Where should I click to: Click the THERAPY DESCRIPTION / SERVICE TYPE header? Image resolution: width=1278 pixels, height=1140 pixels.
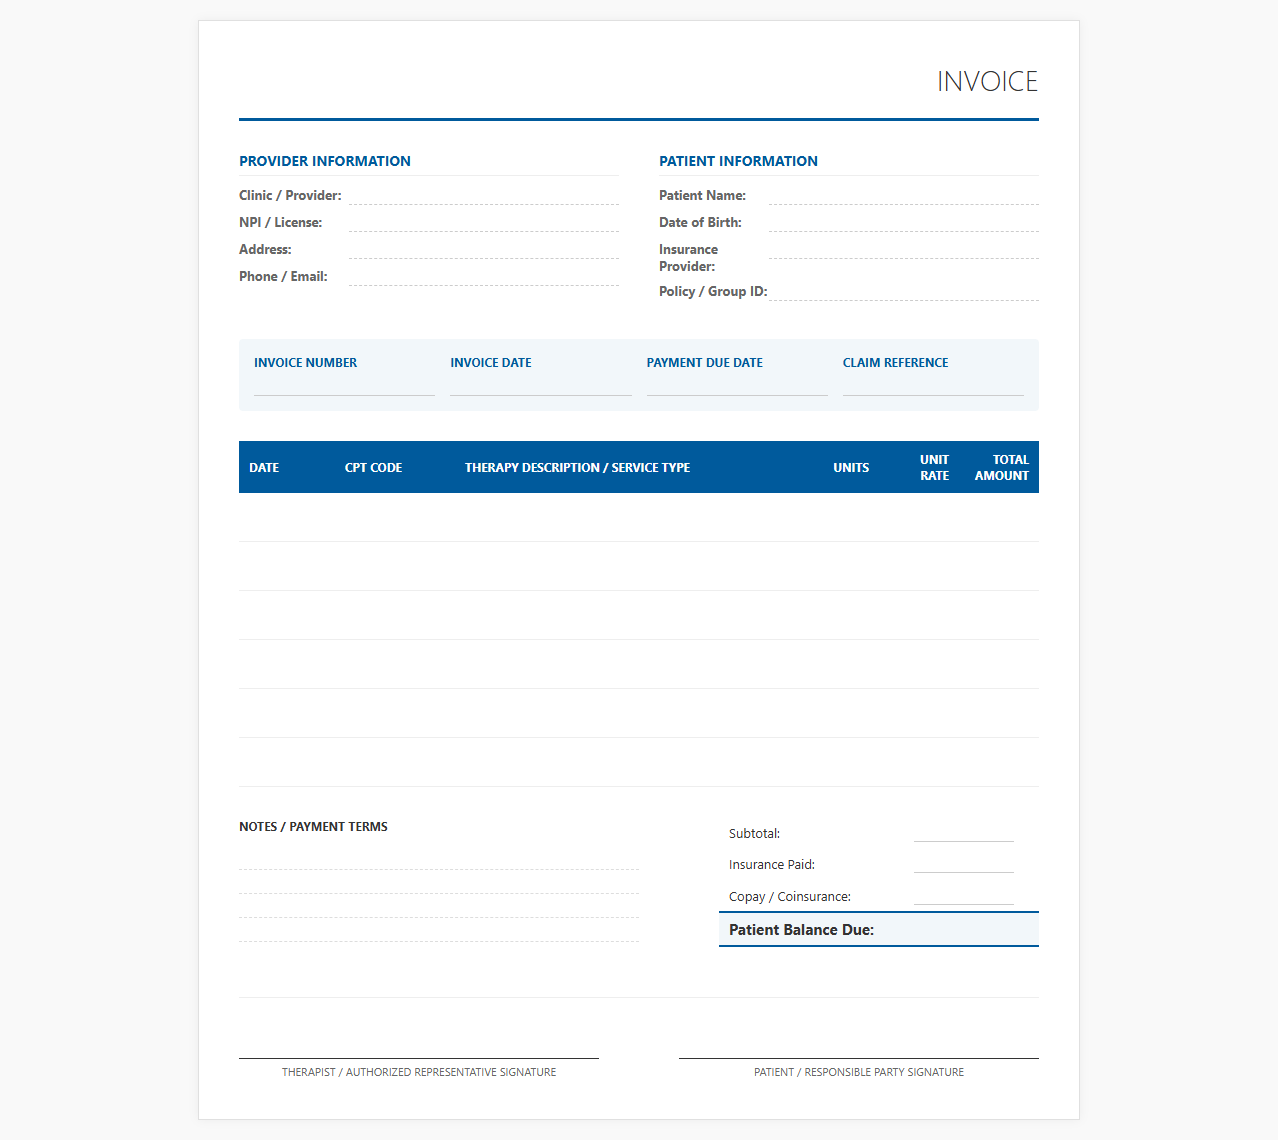(x=577, y=467)
